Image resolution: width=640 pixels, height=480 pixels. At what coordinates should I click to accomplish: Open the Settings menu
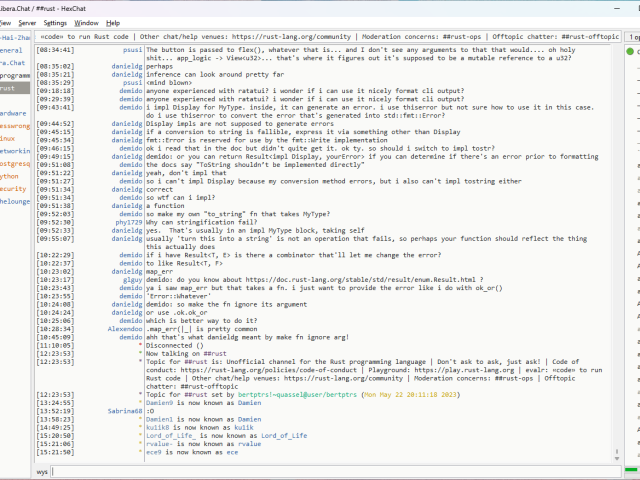click(56, 22)
